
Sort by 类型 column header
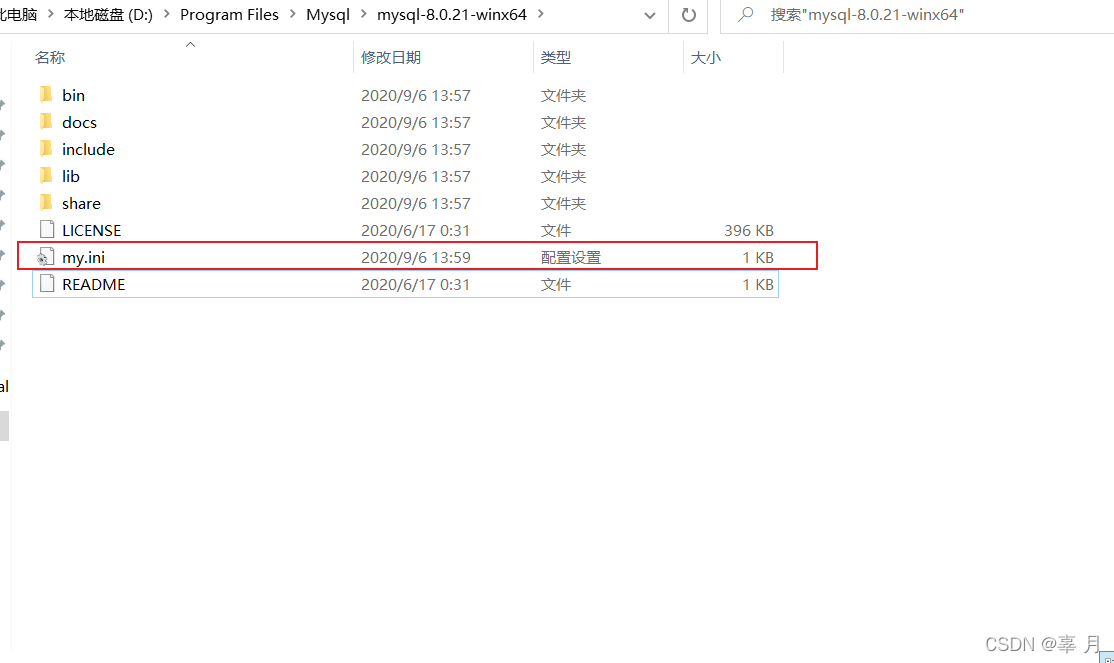point(556,58)
